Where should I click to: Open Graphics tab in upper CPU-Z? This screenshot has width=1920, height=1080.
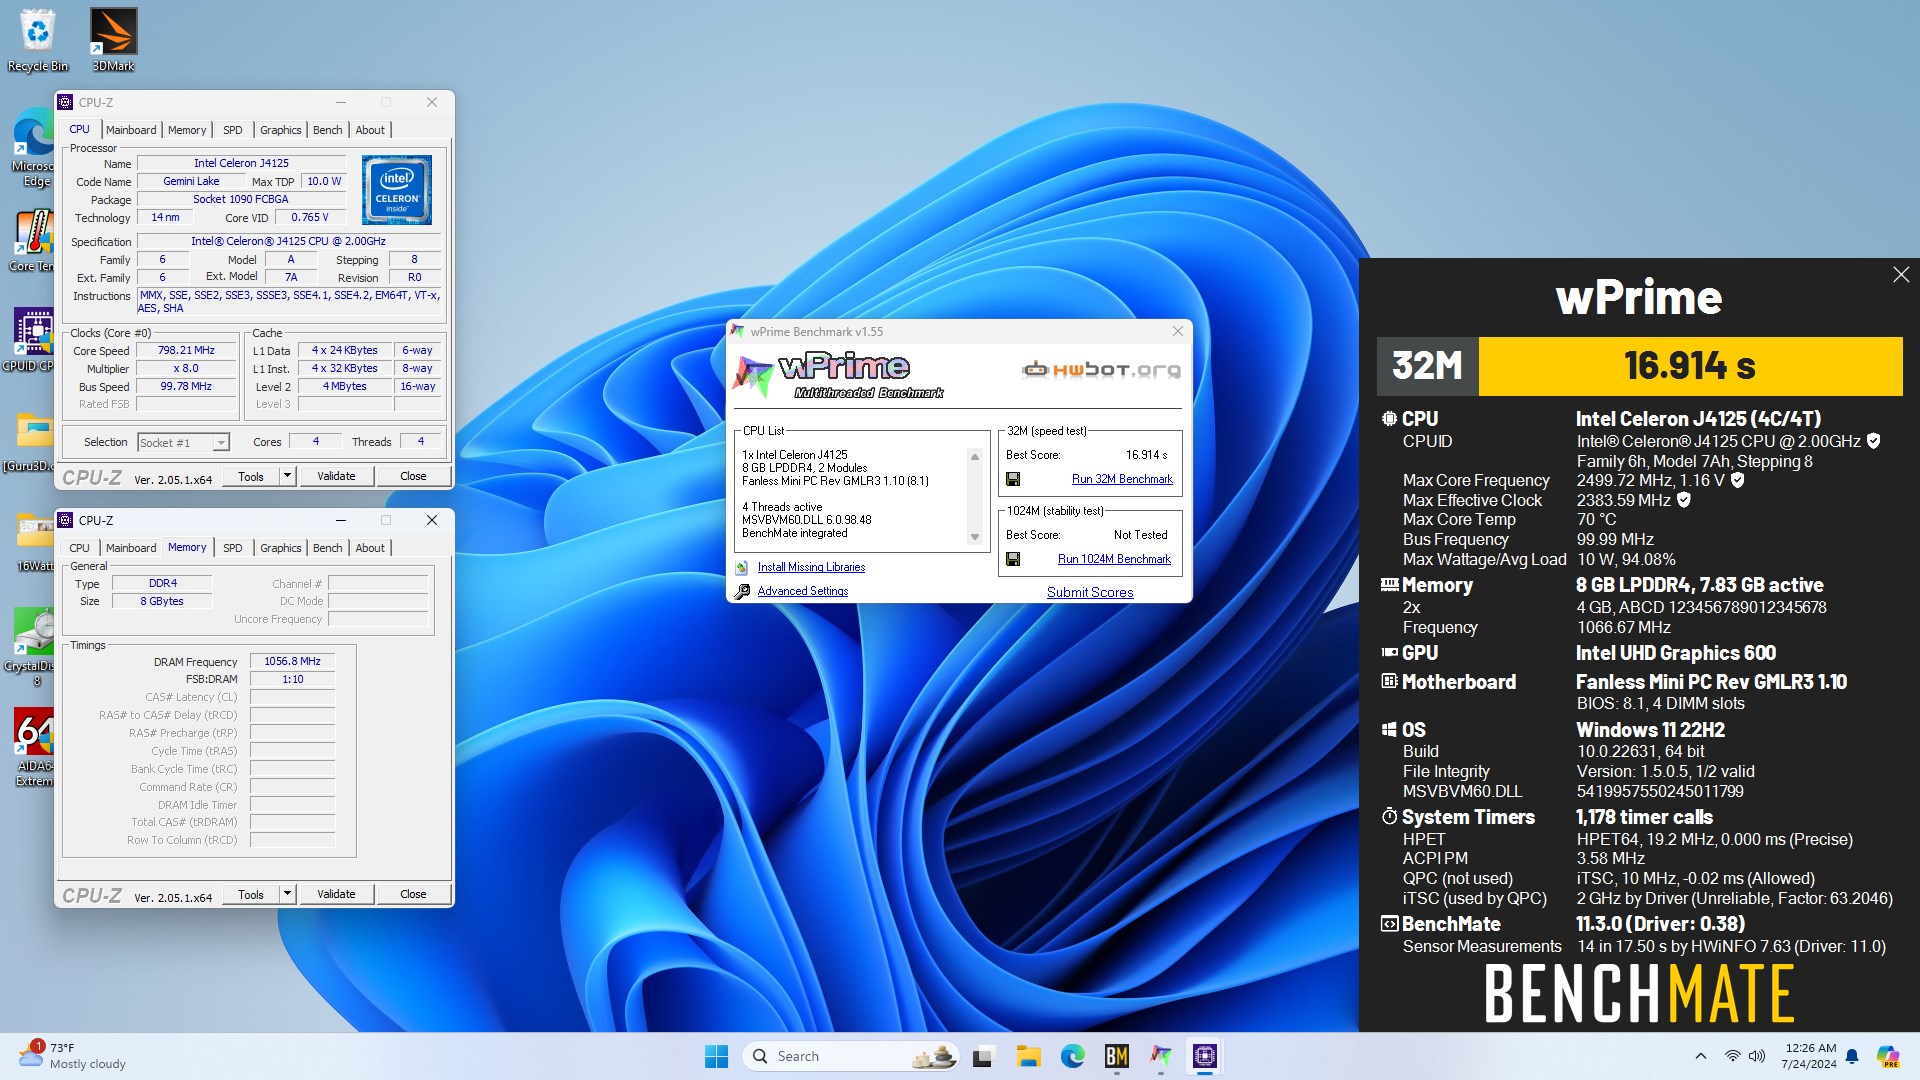click(x=281, y=130)
